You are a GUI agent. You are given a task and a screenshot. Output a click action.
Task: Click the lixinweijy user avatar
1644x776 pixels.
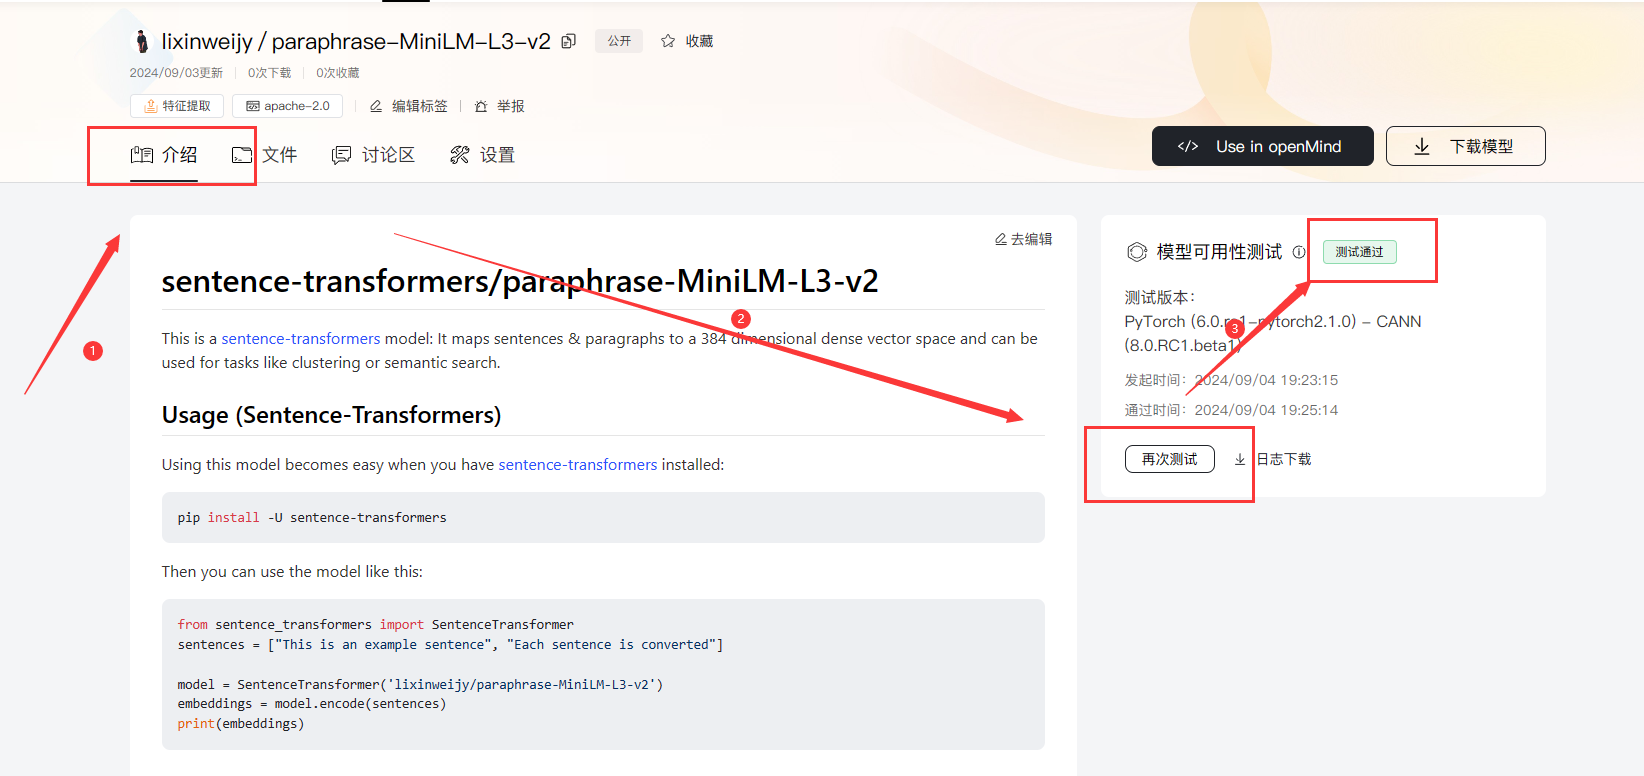tap(142, 41)
